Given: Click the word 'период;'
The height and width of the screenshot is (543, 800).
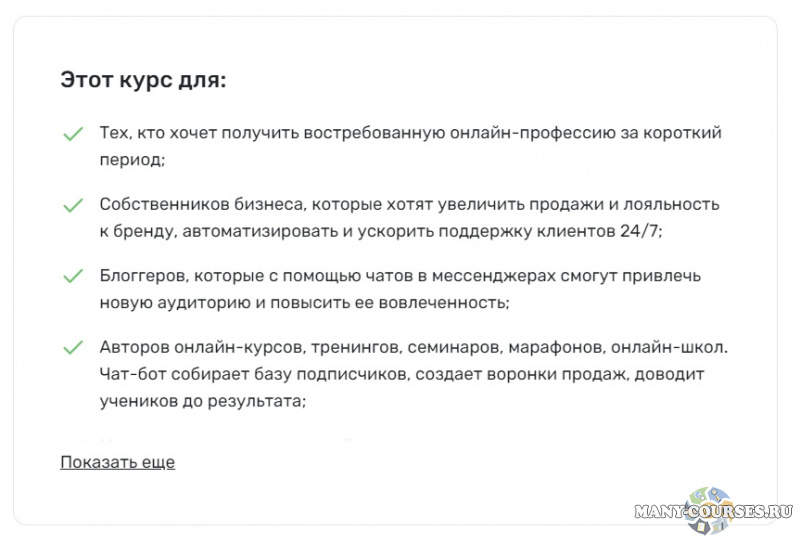Looking at the screenshot, I should pyautogui.click(x=132, y=160).
